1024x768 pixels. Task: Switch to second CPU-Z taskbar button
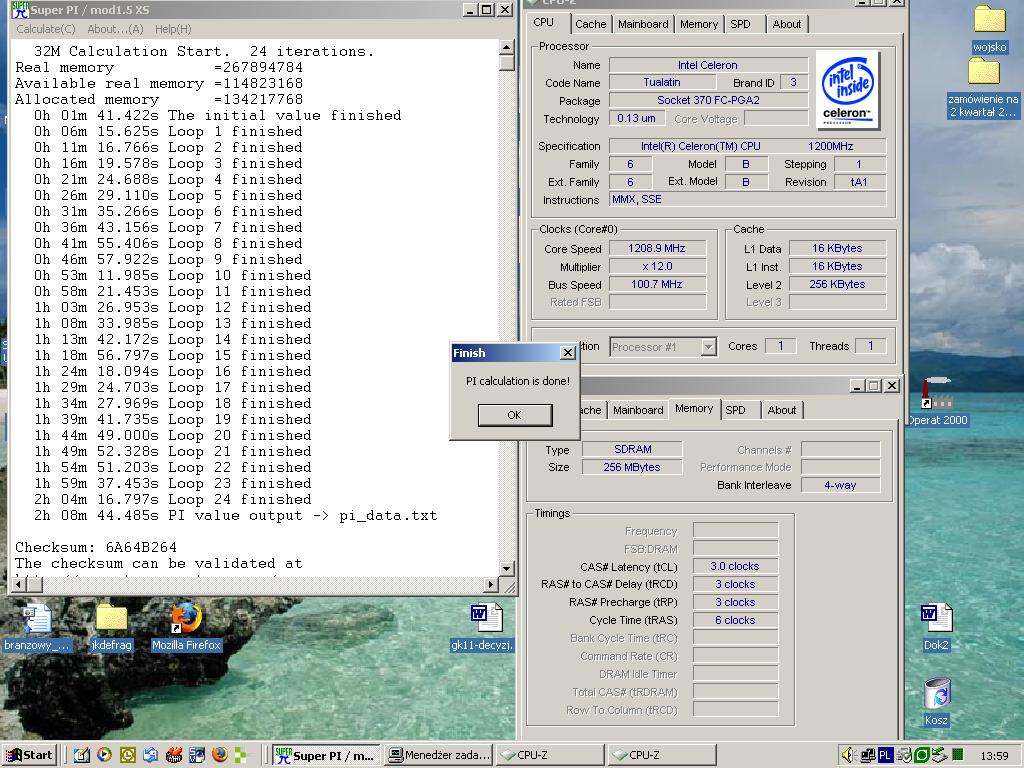tap(662, 756)
